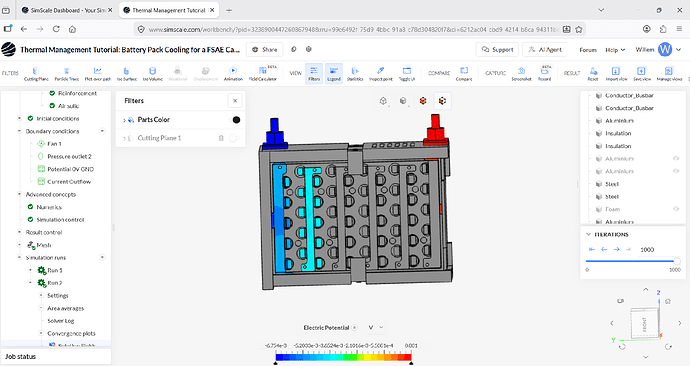Show the second hidden Aluminium part
Viewport: 690px width, 366px height.
point(676,171)
